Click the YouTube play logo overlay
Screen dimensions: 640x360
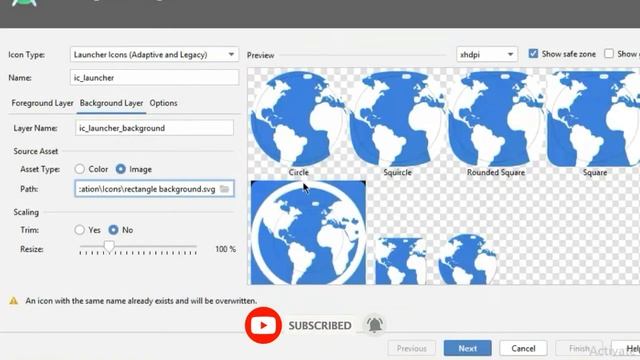pyautogui.click(x=263, y=325)
